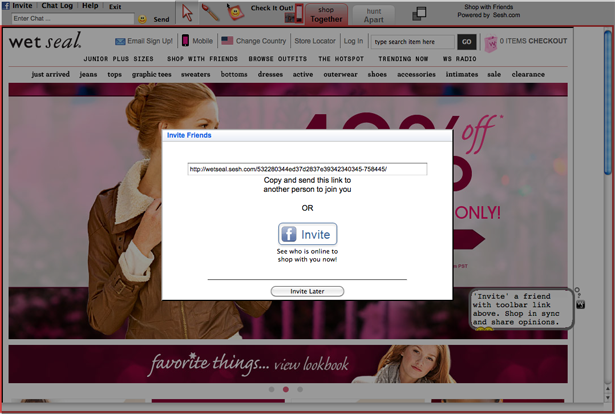This screenshot has height=414, width=615.
Task: Browse the clearance category
Action: [528, 74]
